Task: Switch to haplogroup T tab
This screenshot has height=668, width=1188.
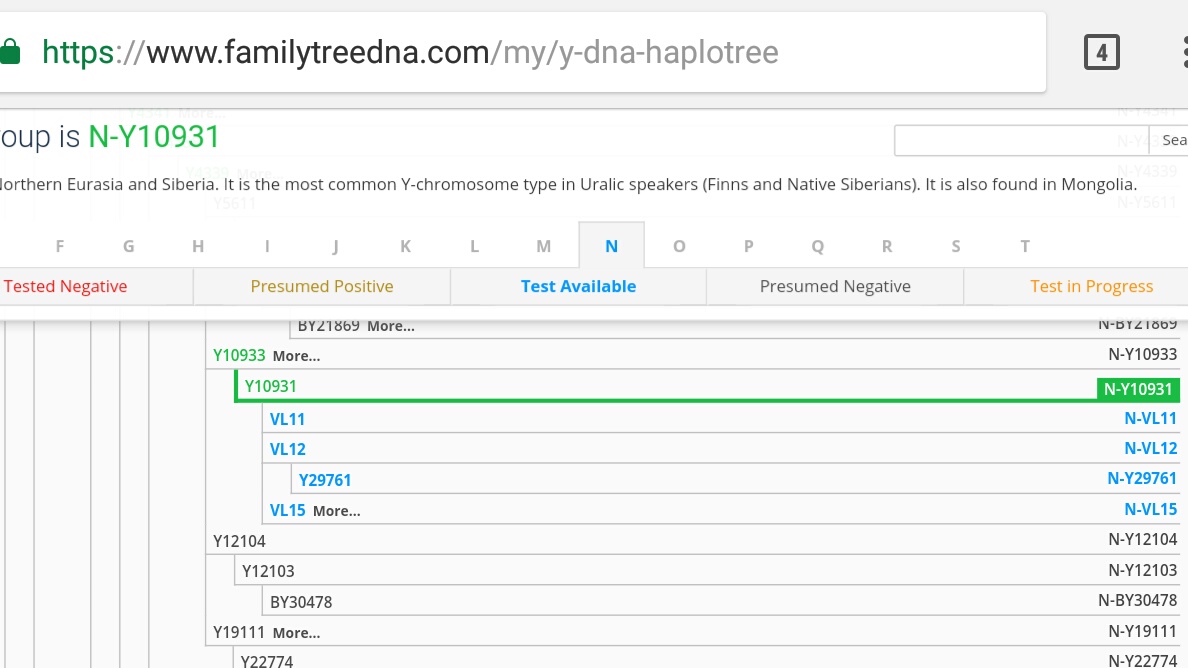Action: (1025, 246)
